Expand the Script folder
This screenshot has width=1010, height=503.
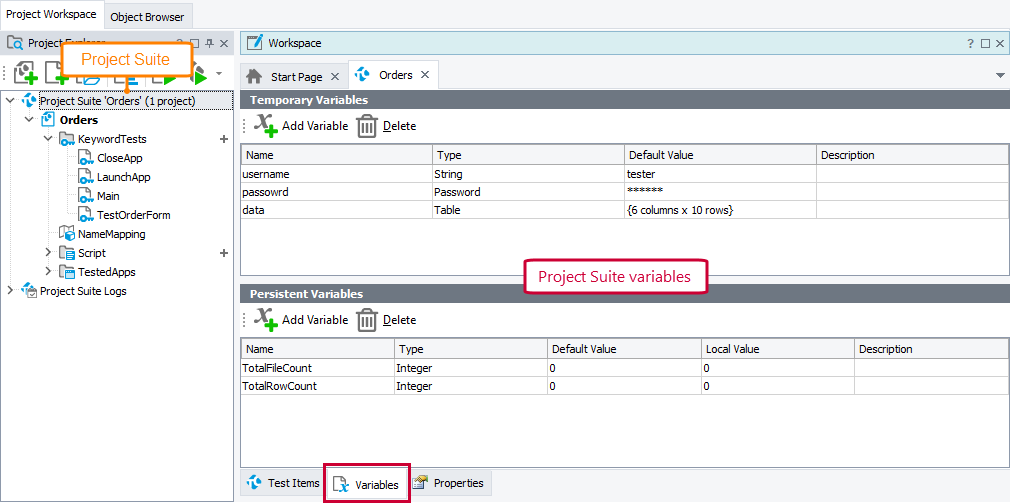[47, 253]
